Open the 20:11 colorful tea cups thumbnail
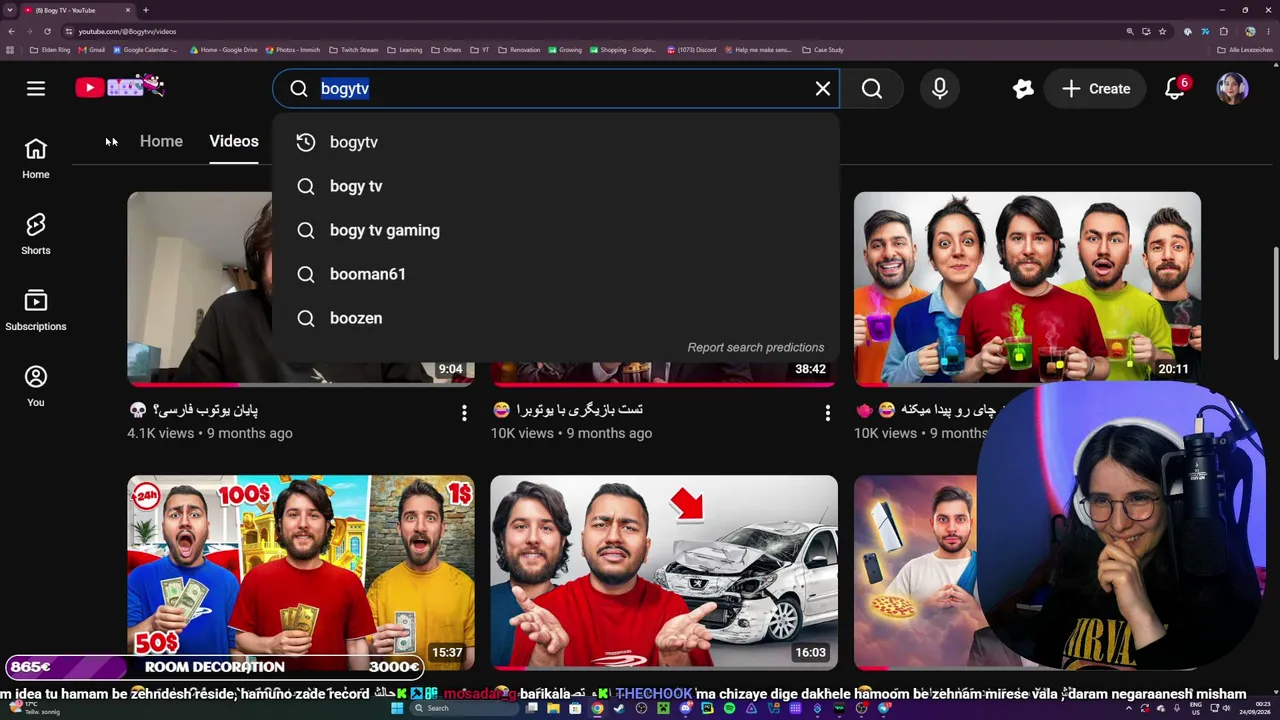This screenshot has height=720, width=1280. [1027, 288]
